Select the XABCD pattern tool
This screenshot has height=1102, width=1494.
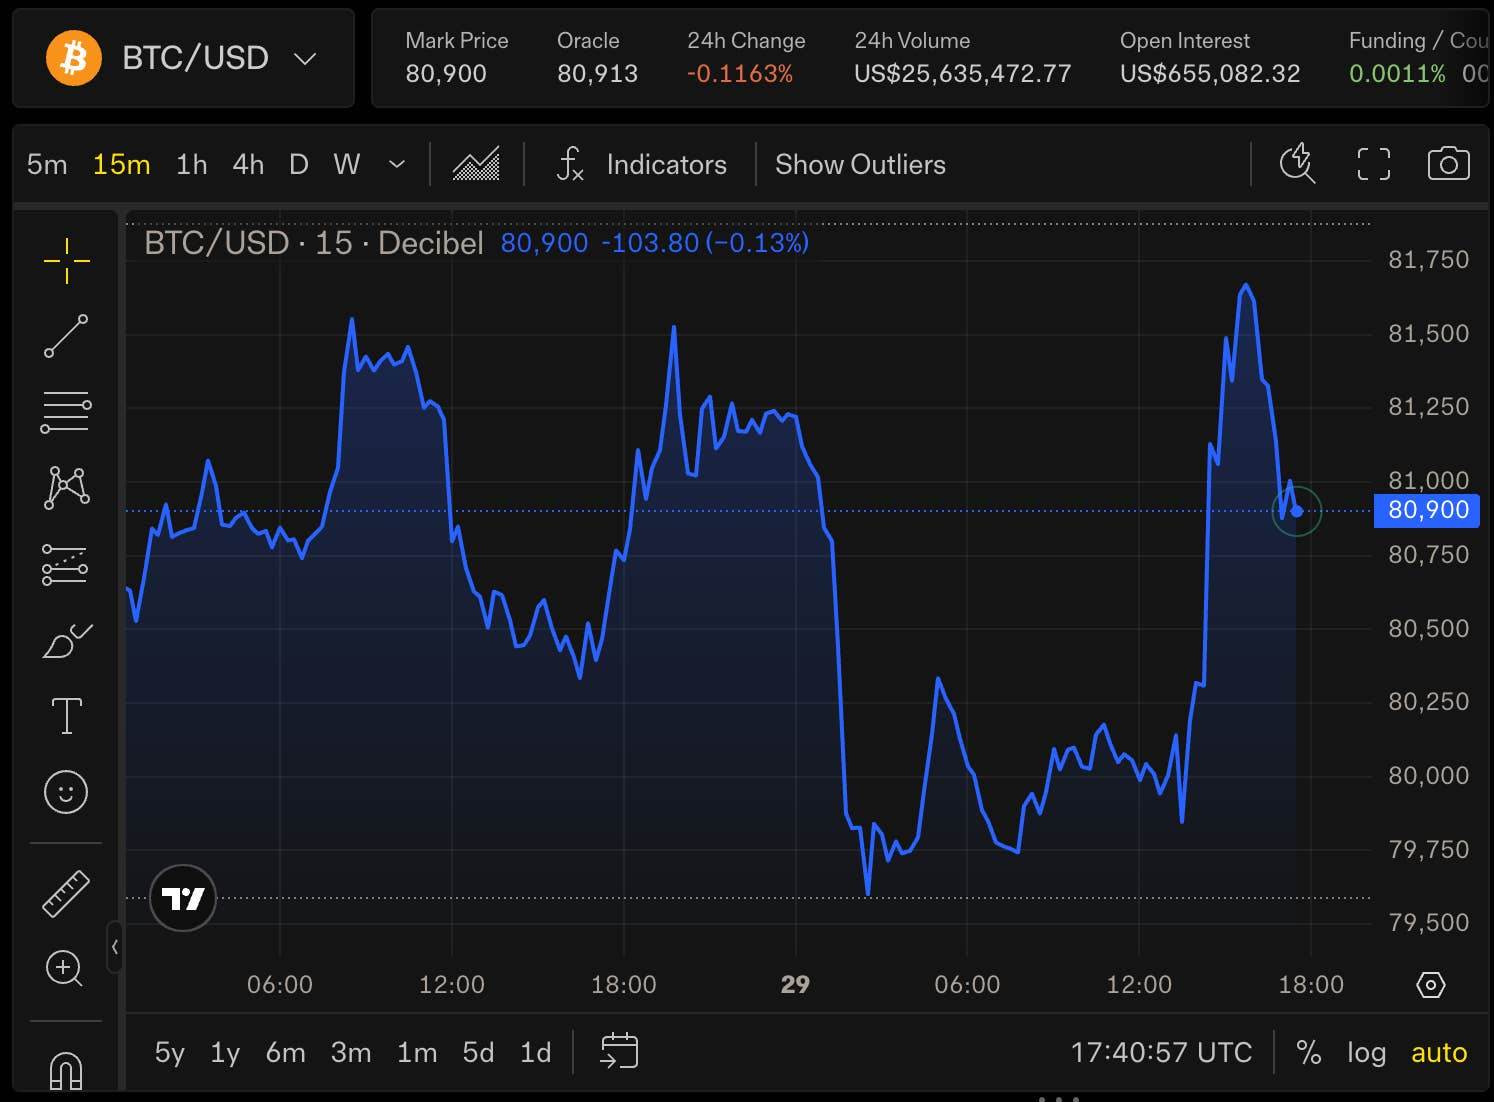tap(66, 487)
